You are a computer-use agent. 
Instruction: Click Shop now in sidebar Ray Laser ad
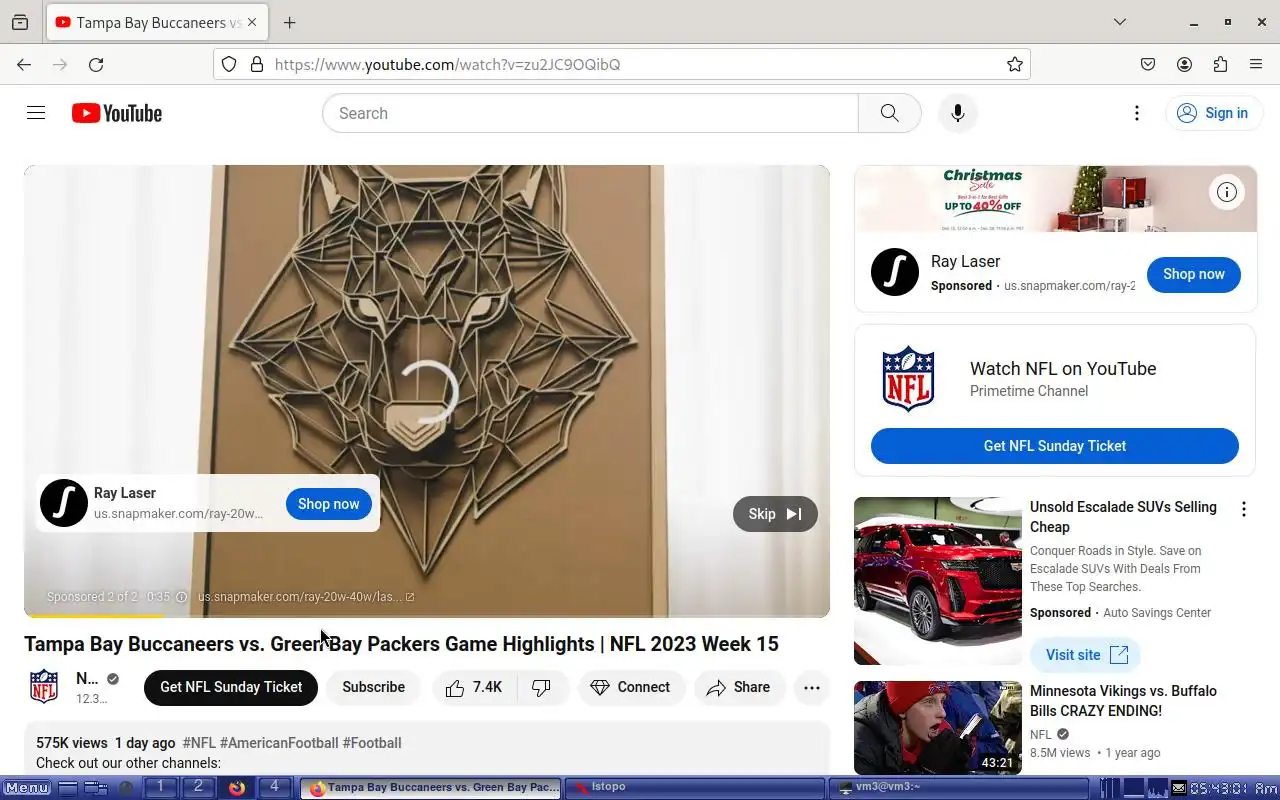[1194, 274]
